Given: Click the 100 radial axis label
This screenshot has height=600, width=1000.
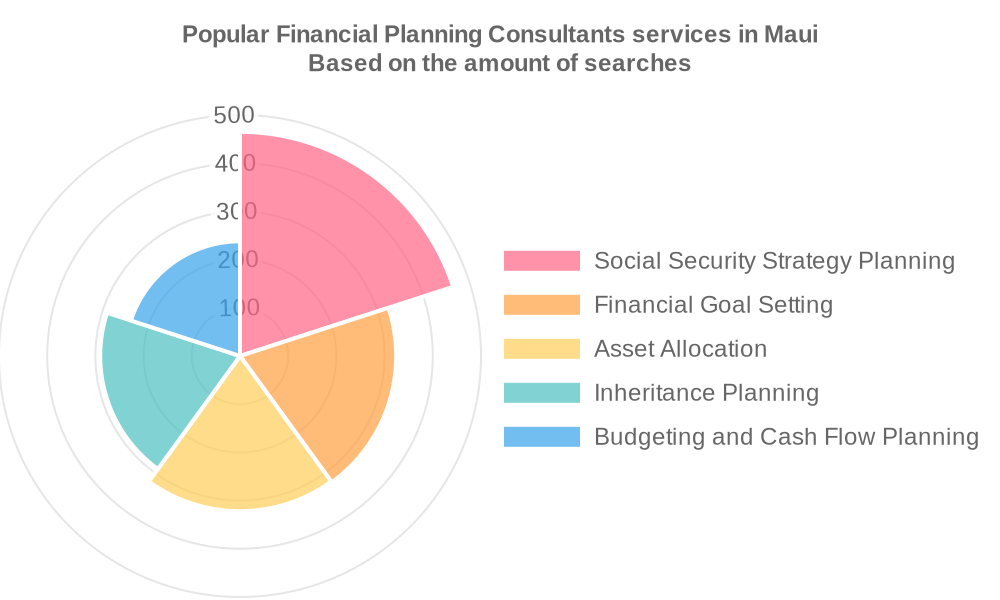Looking at the screenshot, I should (x=237, y=307).
